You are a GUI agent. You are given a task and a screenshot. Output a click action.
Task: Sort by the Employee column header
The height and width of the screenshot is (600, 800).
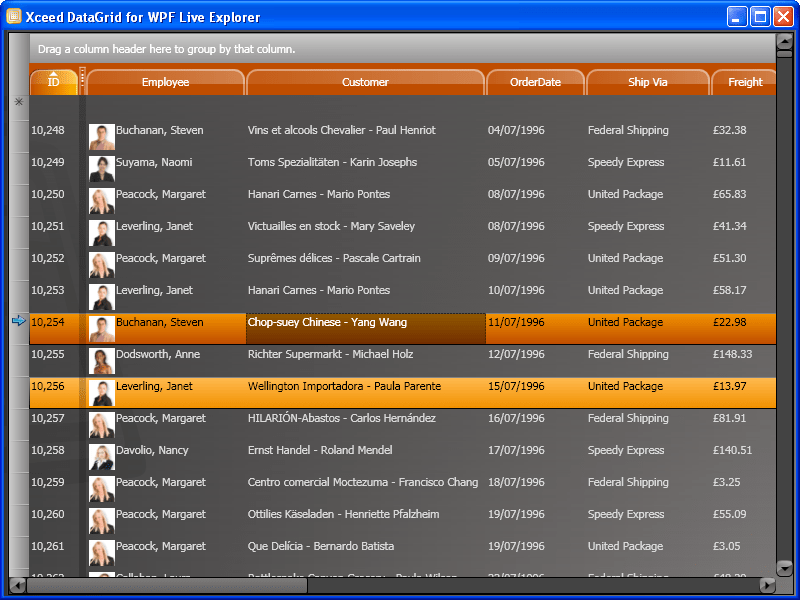point(165,82)
